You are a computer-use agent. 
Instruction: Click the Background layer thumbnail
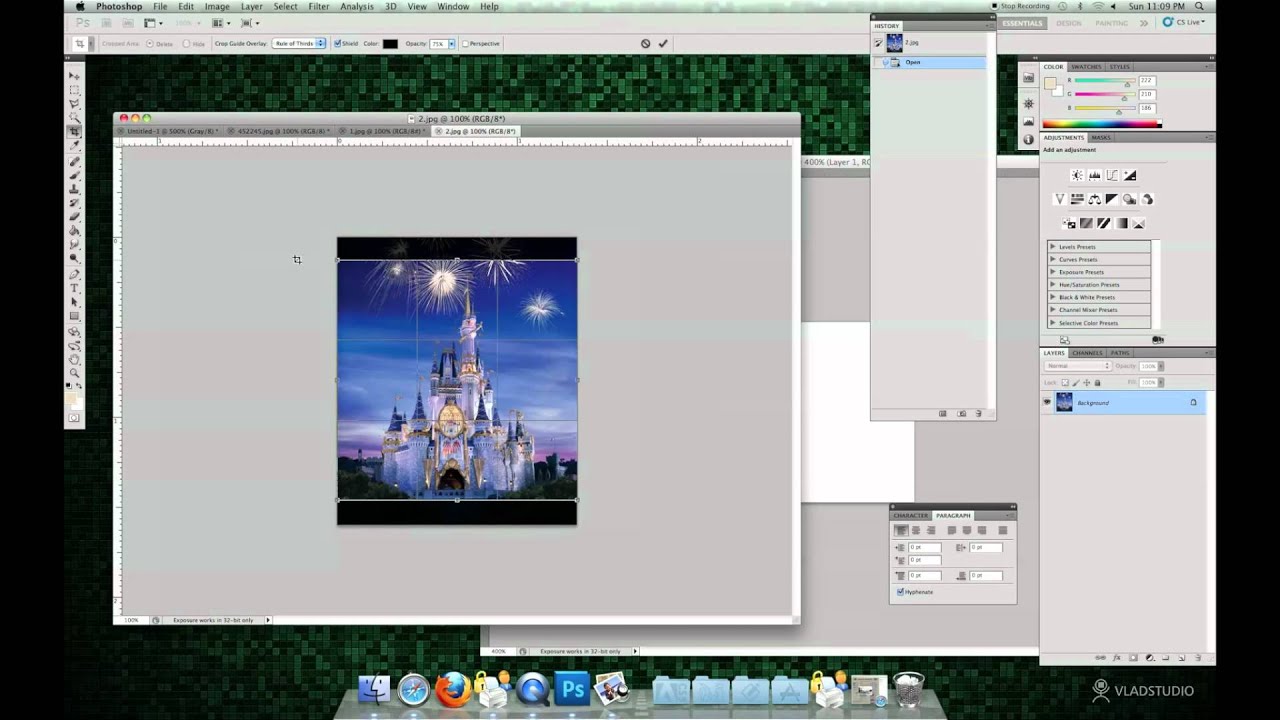1064,402
